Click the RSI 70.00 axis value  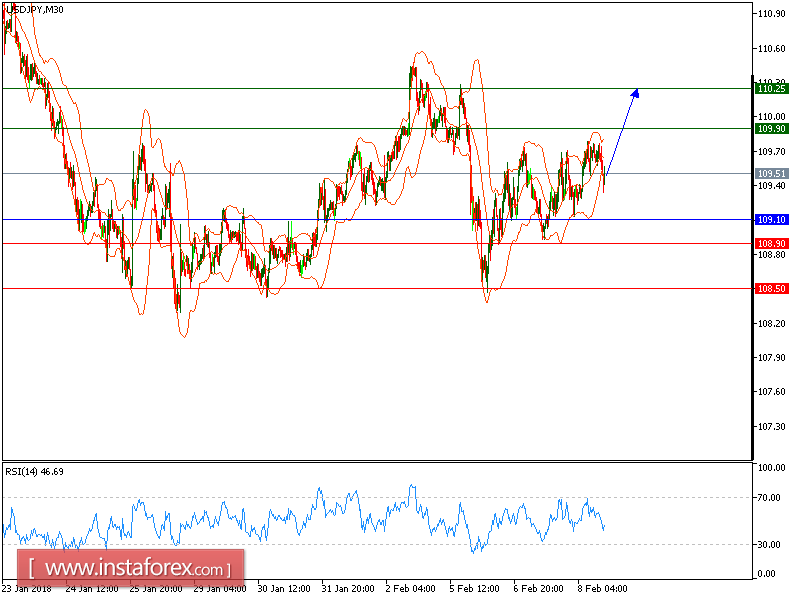[769, 497]
